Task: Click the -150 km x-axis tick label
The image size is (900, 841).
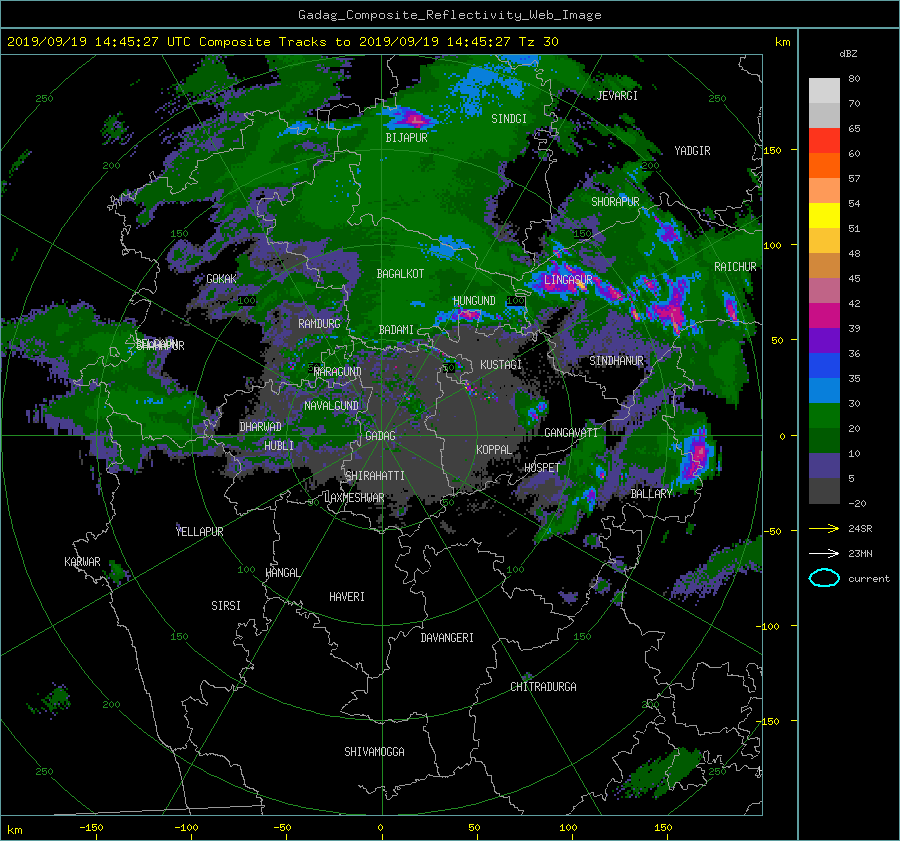Action: (x=91, y=828)
